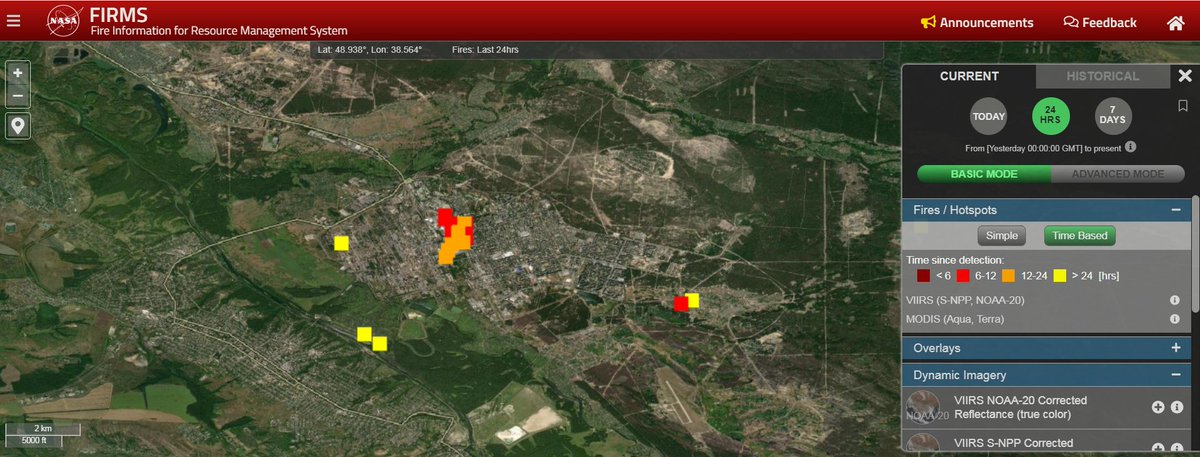Click "VIIRS S-NPP Corrected" layer title
Image resolution: width=1200 pixels, height=457 pixels.
[x=1014, y=443]
